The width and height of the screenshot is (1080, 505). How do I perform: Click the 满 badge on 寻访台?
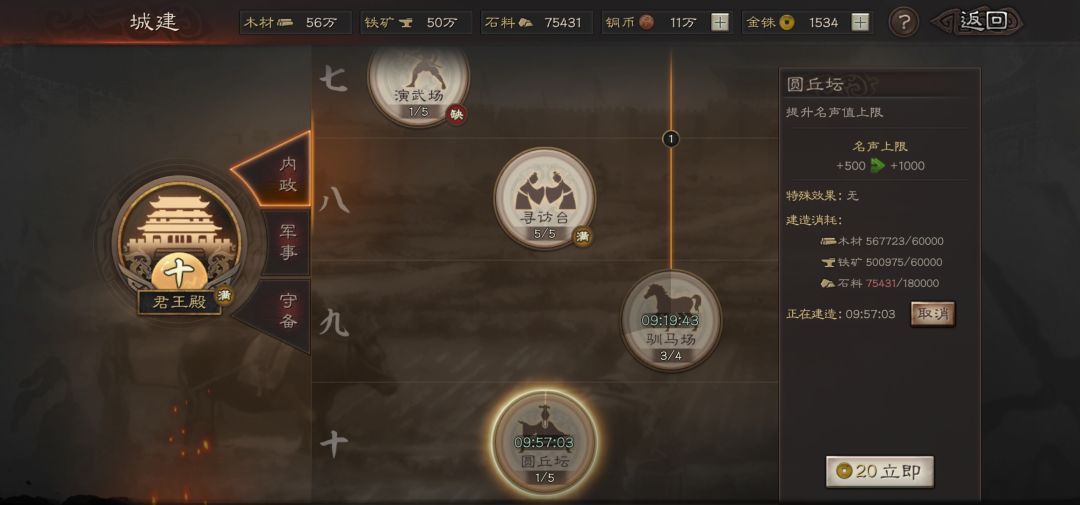click(x=583, y=236)
